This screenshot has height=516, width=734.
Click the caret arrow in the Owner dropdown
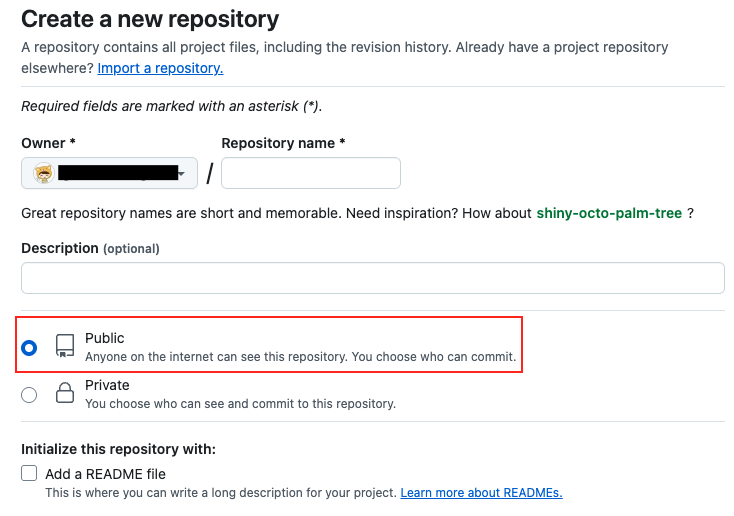tap(181, 174)
